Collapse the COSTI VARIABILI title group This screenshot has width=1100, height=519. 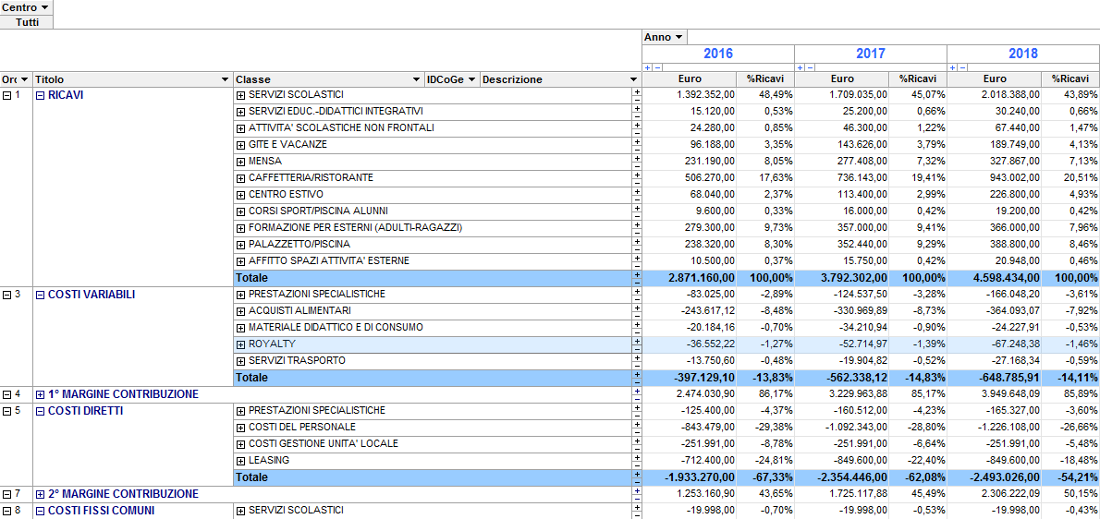pyautogui.click(x=40, y=295)
